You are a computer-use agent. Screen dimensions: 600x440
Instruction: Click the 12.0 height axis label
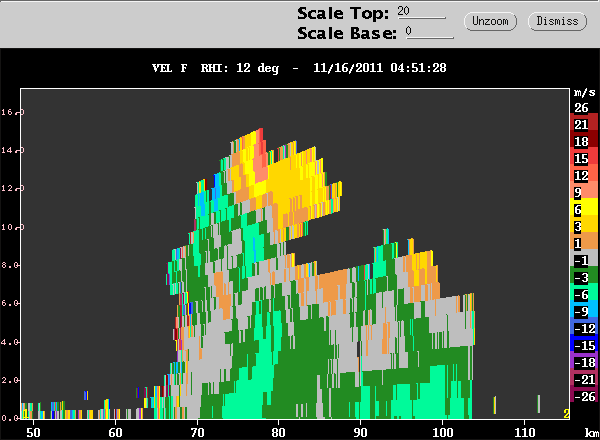coord(13,188)
